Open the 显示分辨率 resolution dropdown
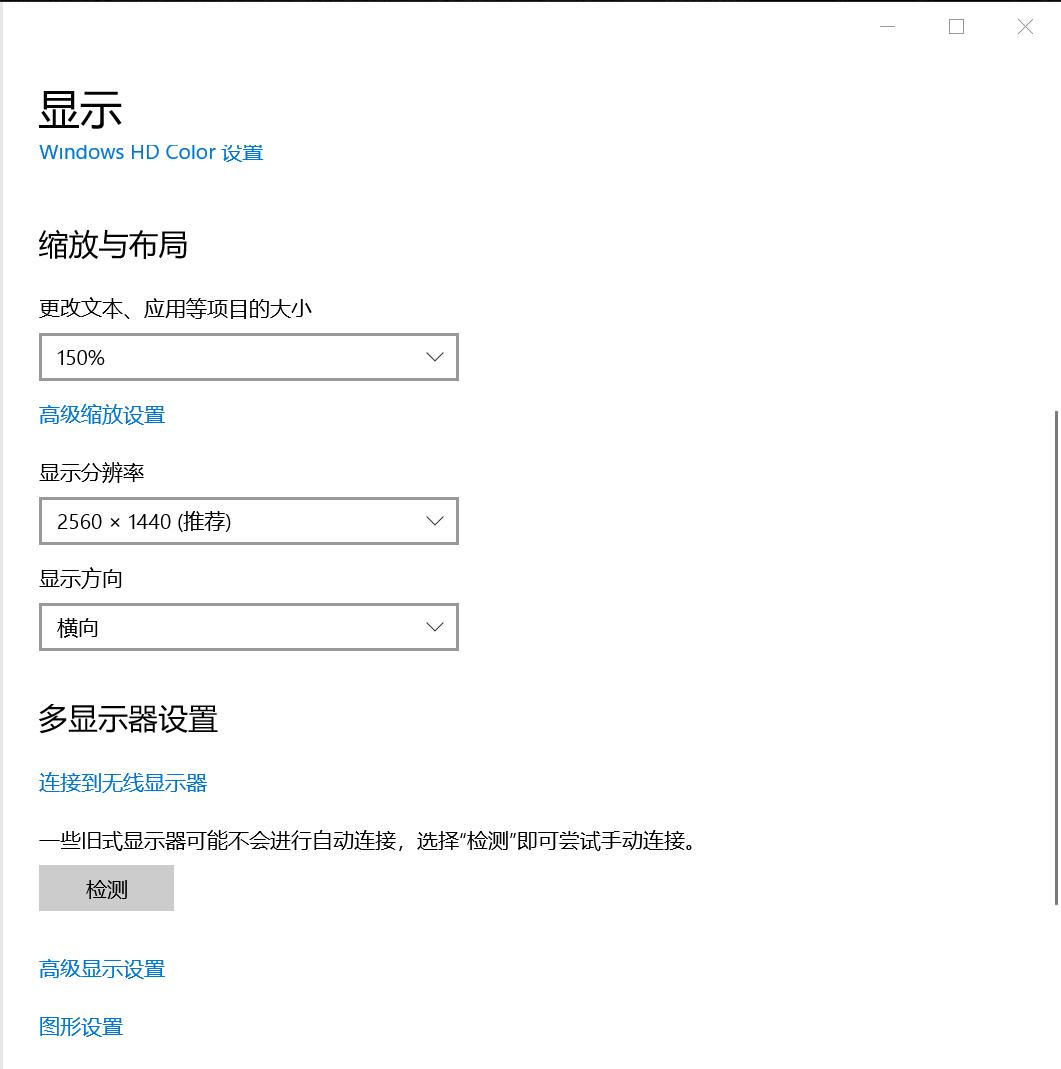The image size is (1061, 1069). (x=248, y=521)
